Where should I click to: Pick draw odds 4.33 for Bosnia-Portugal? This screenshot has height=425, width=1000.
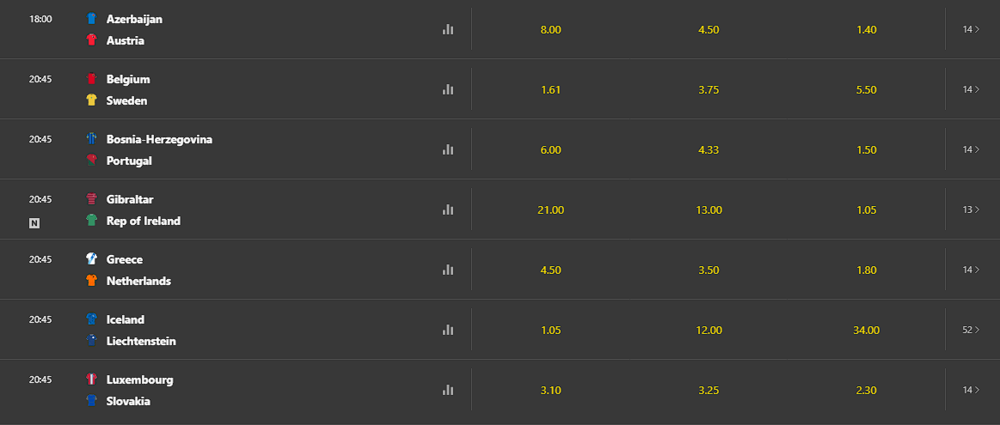pos(708,150)
